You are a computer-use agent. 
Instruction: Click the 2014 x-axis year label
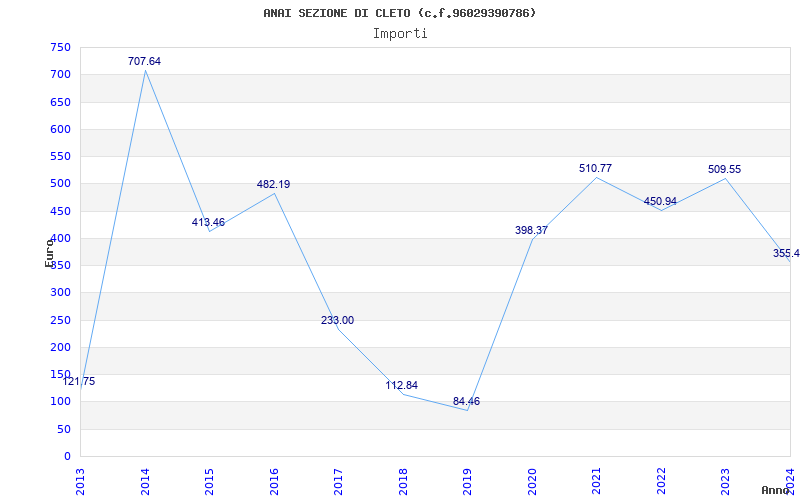pyautogui.click(x=145, y=481)
